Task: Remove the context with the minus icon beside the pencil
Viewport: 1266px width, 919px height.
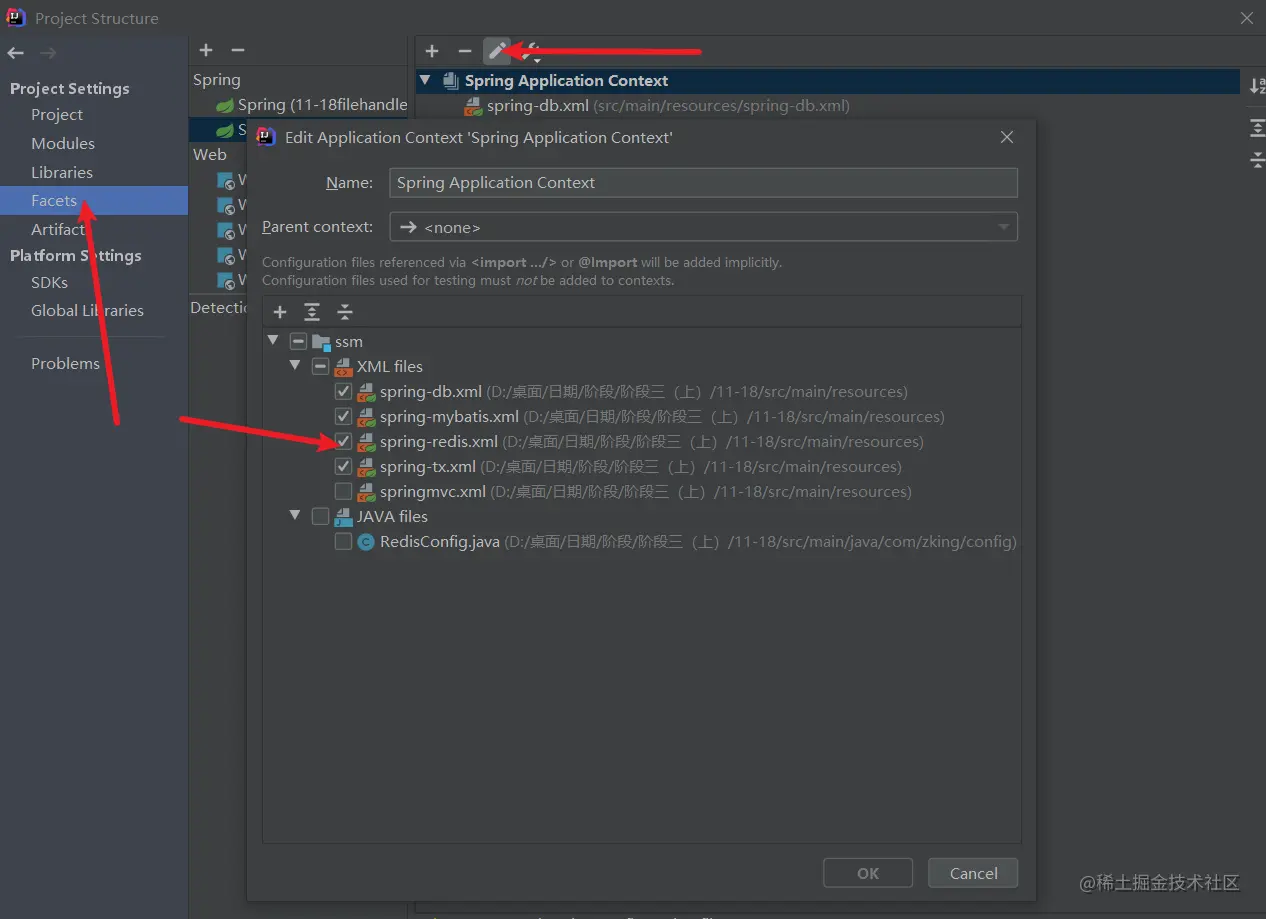Action: coord(464,51)
